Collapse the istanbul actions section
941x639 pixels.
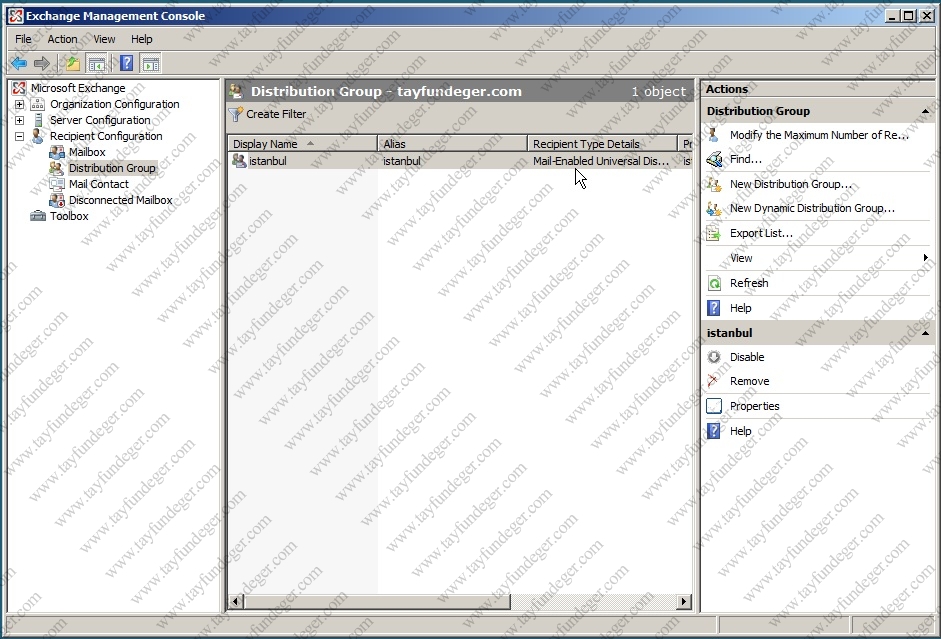point(925,333)
